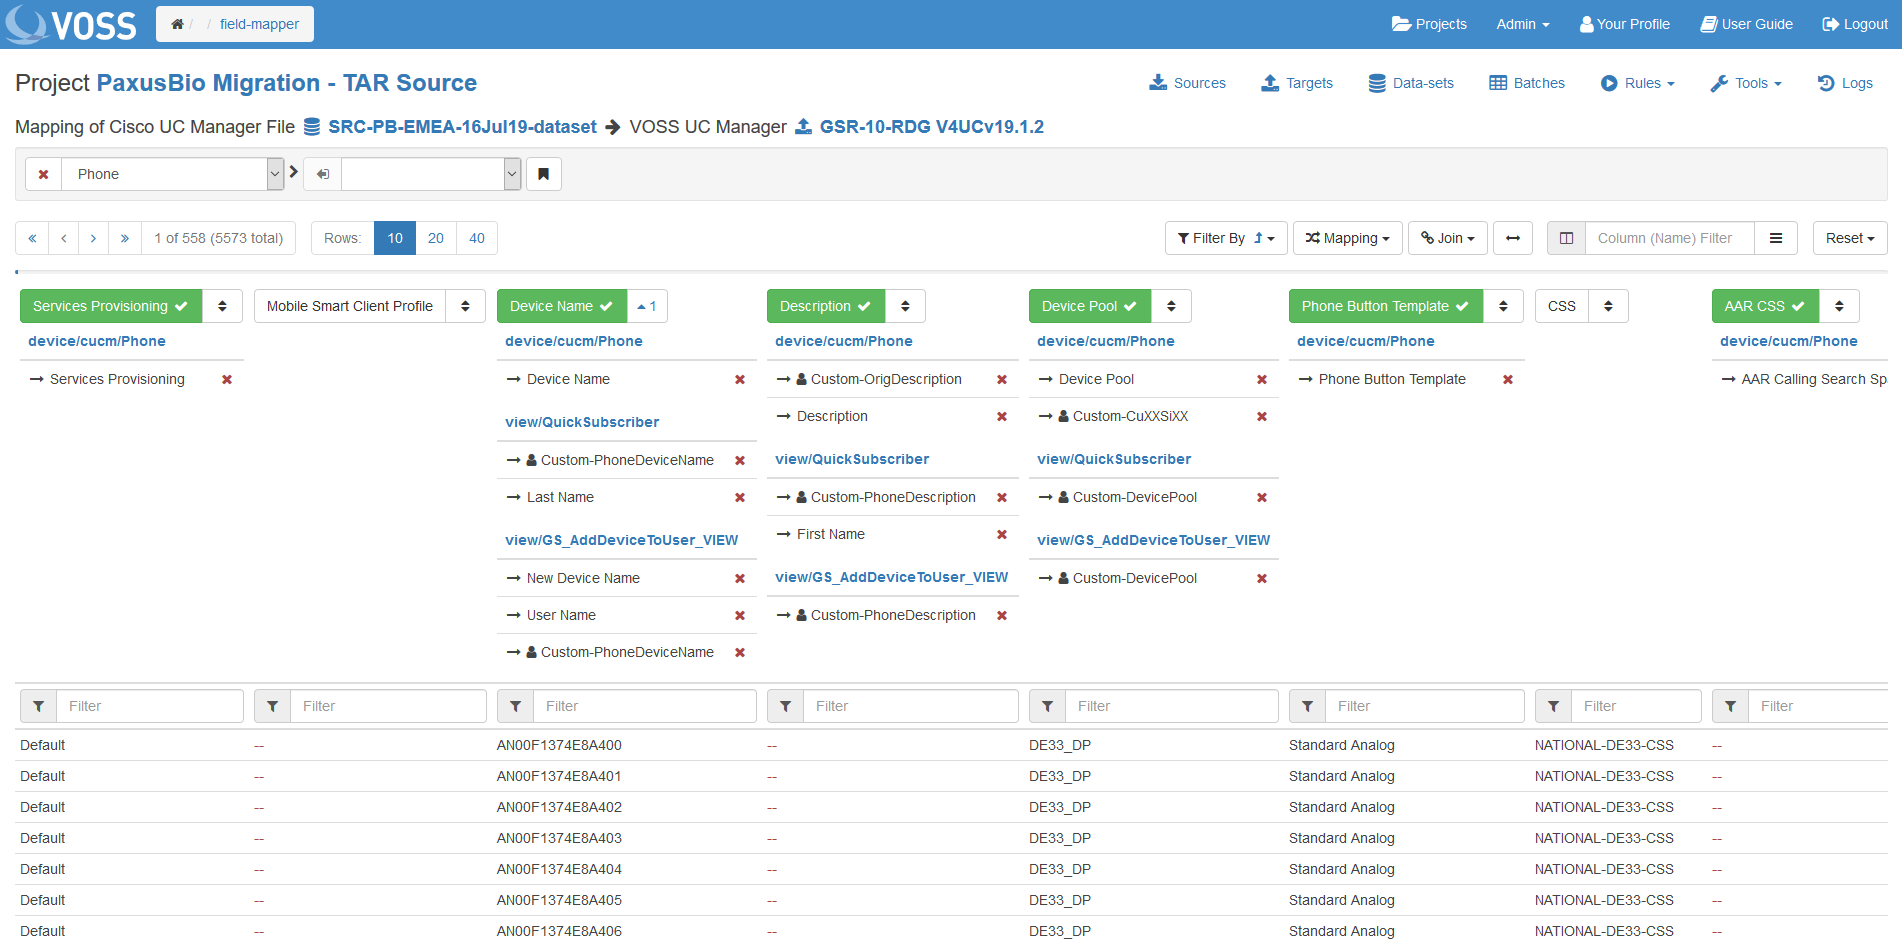Toggle the AAR CSS column button
The width and height of the screenshot is (1902, 941).
coord(1764,306)
